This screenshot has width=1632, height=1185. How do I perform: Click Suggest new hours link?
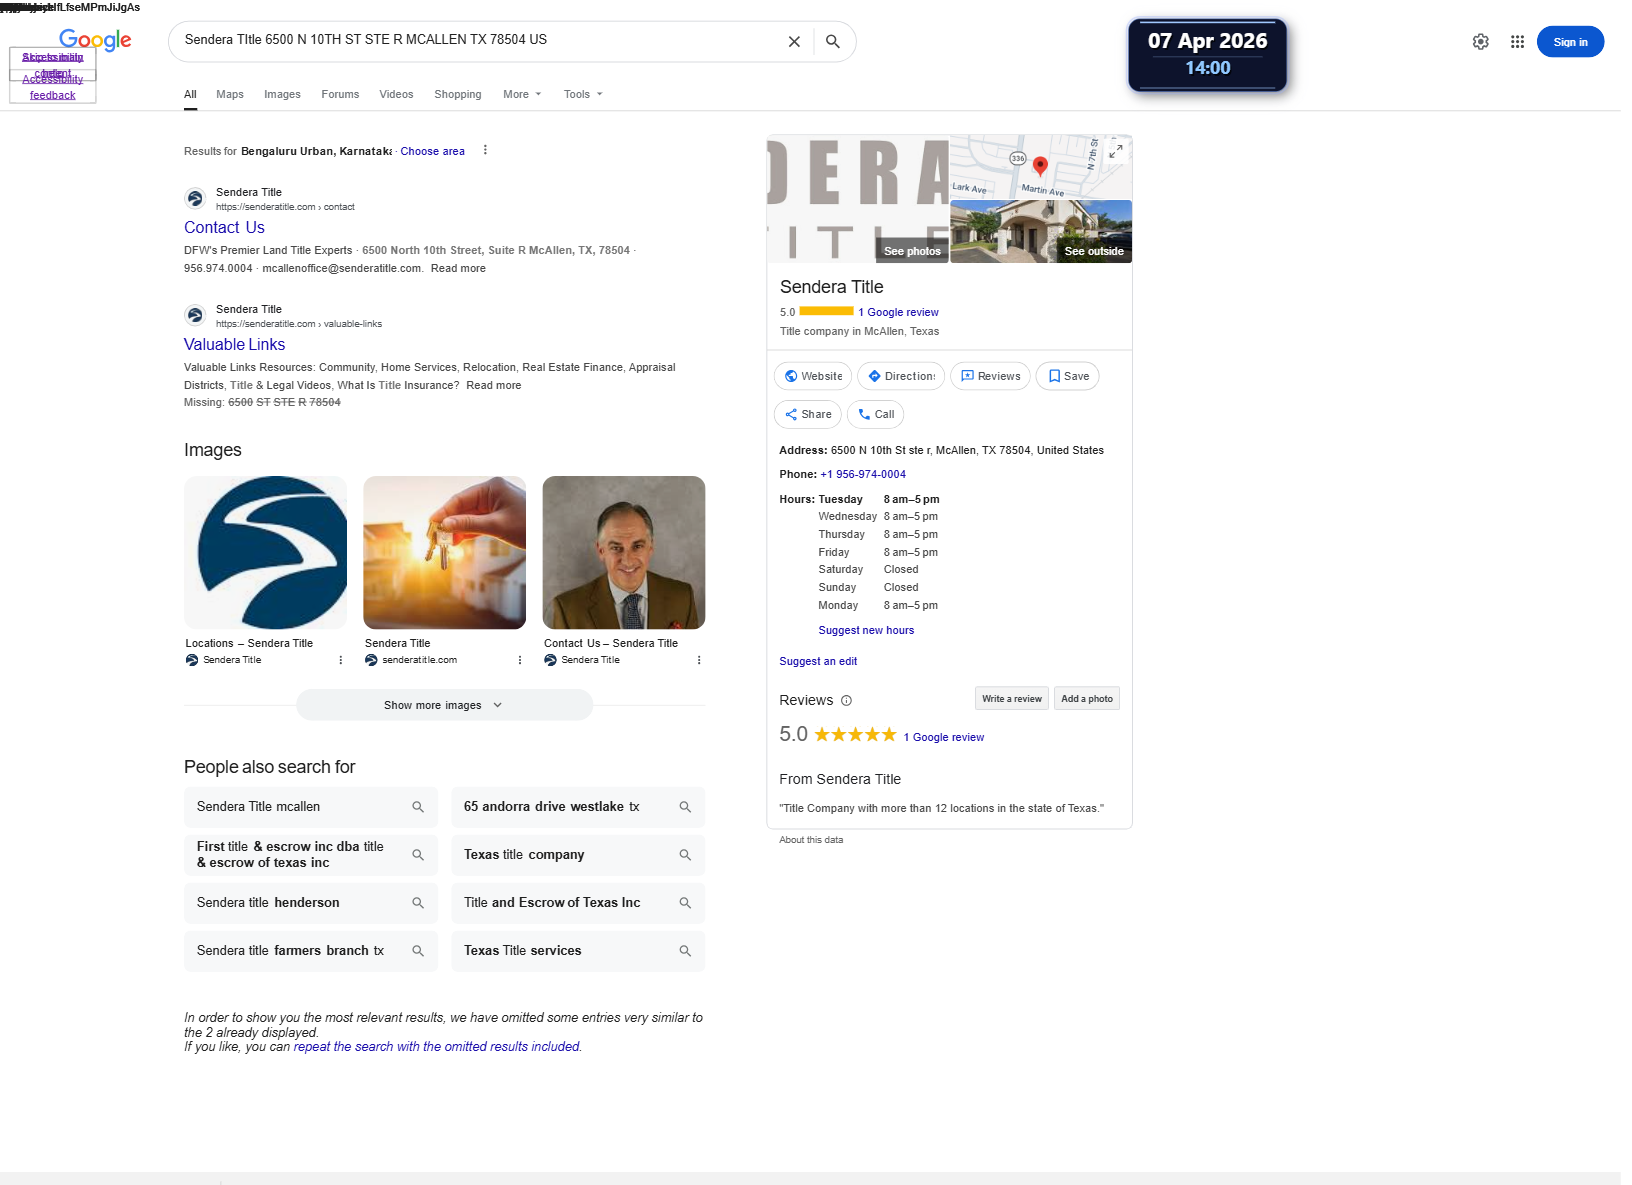coord(866,630)
